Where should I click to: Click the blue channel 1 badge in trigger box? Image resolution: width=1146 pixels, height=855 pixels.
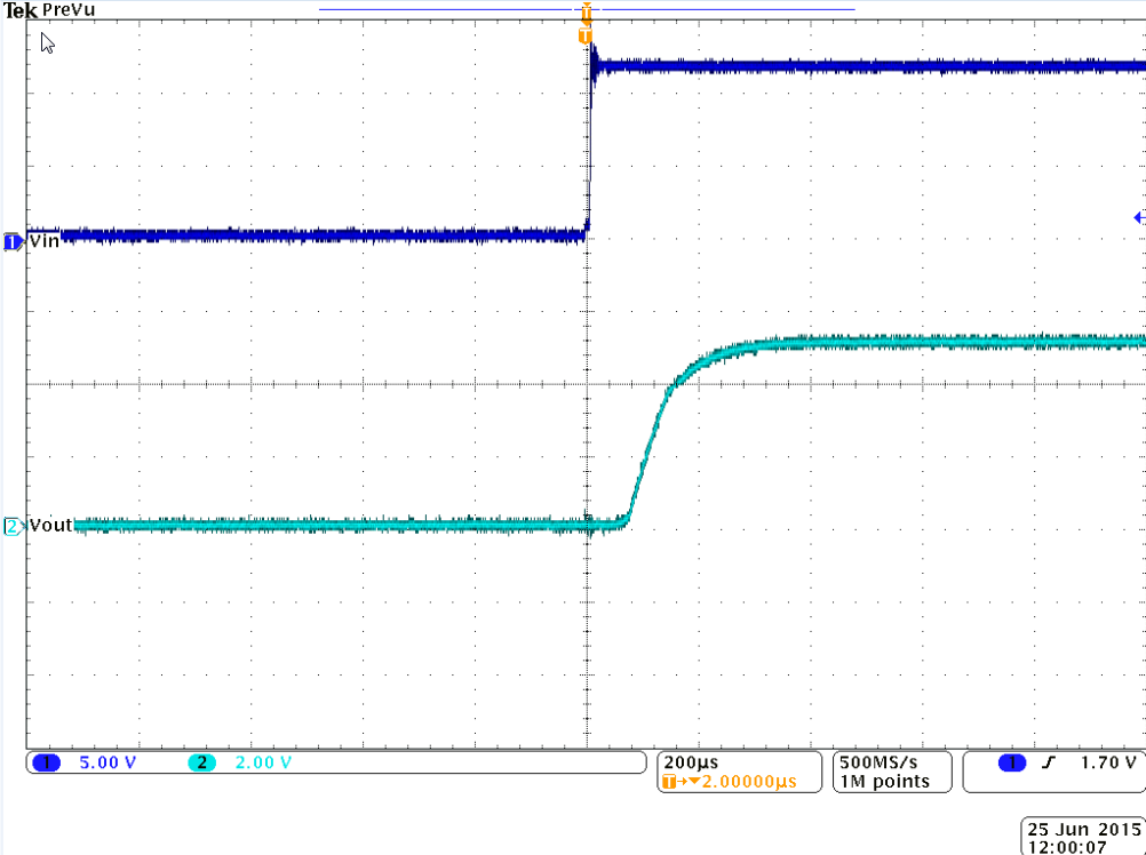click(x=1012, y=762)
